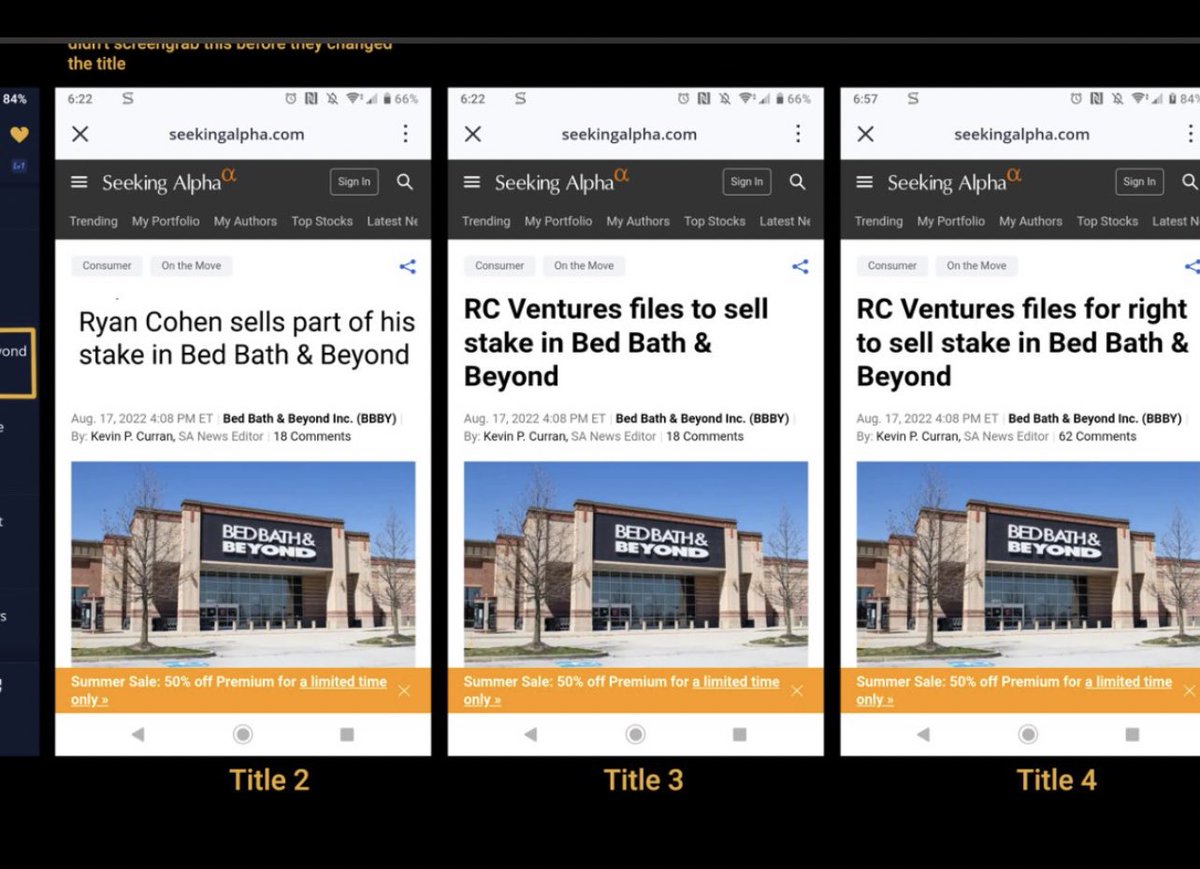Viewport: 1200px width, 869px height.
Task: Open 18 Comments link in Title 3 screenshot
Action: click(705, 437)
